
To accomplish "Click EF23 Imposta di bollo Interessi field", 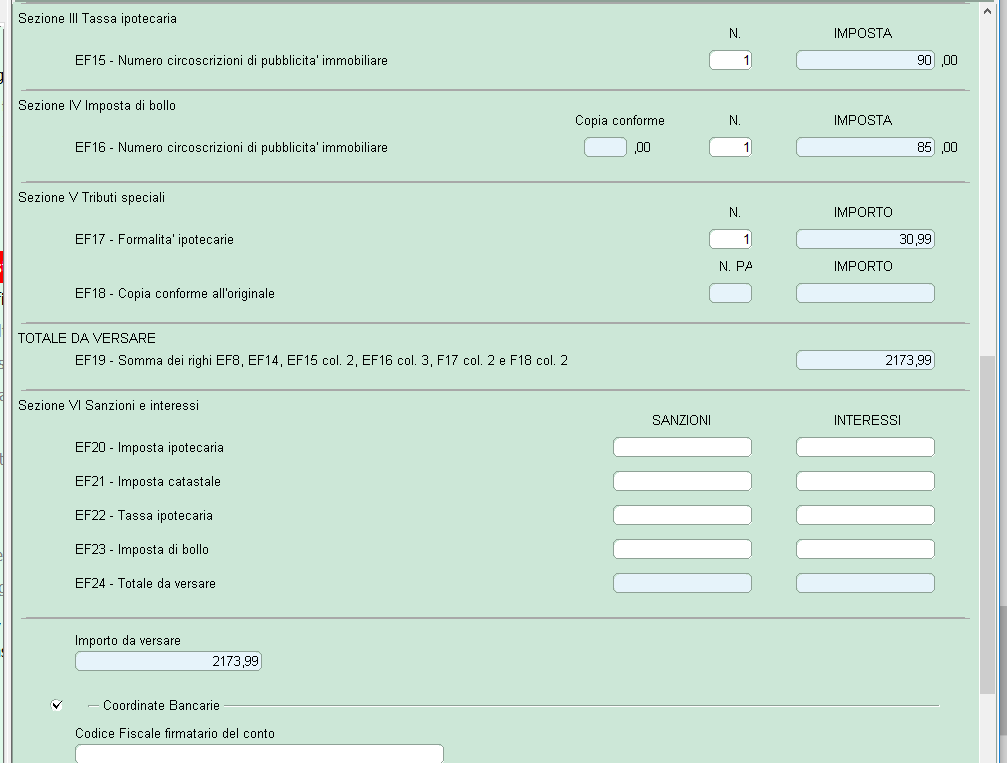I will click(865, 549).
